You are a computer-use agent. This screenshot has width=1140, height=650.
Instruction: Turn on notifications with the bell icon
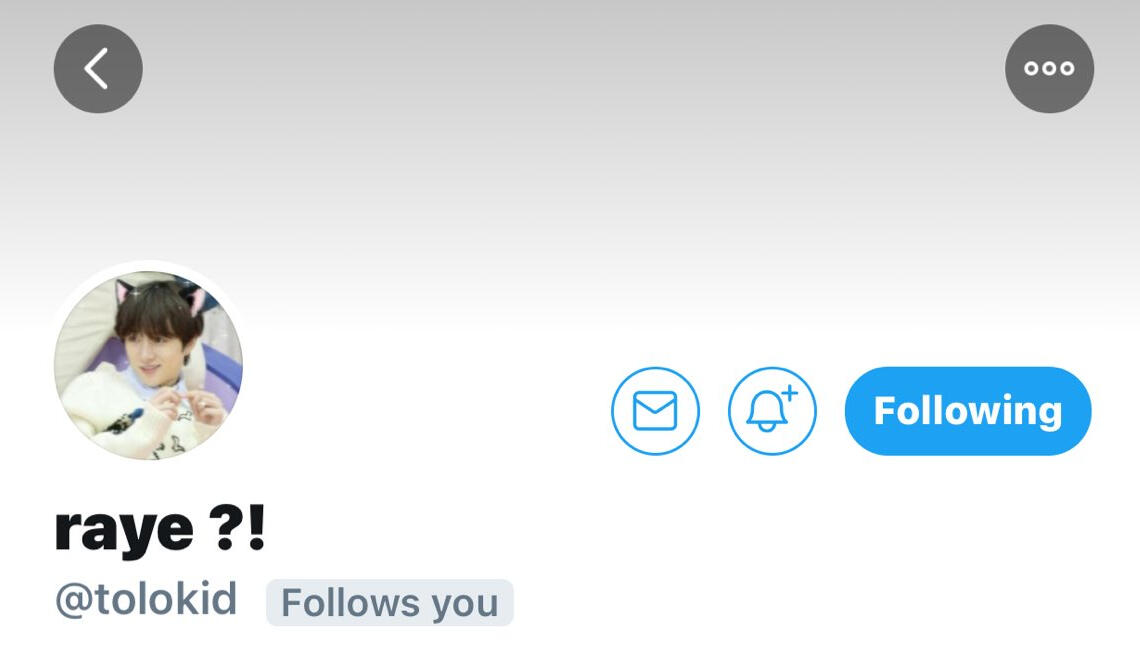tap(772, 411)
